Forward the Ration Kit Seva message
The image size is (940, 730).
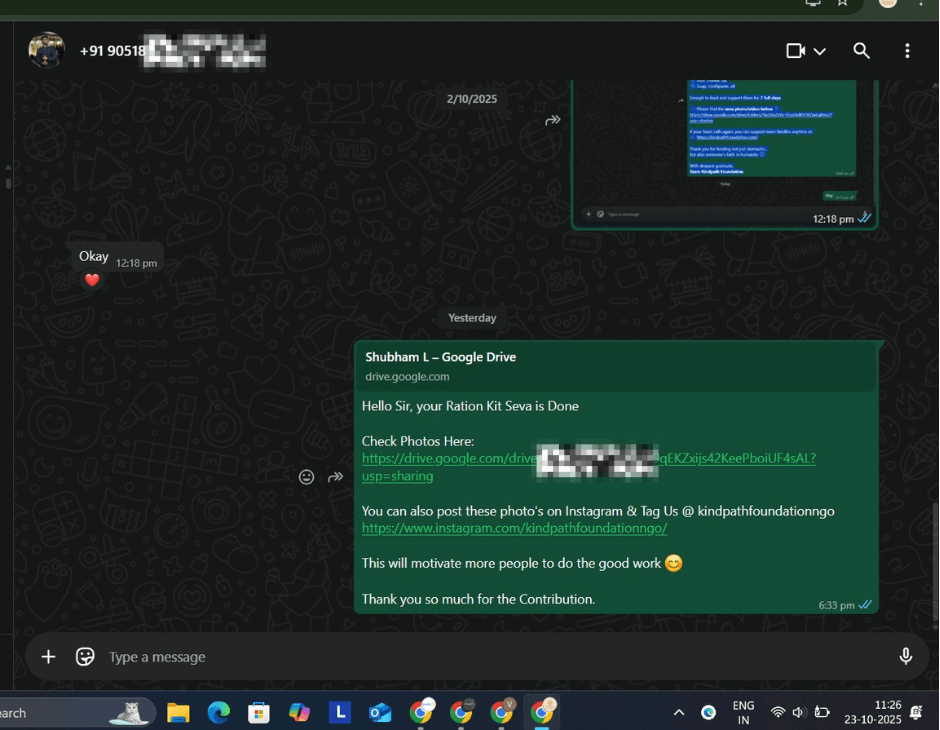pos(336,477)
